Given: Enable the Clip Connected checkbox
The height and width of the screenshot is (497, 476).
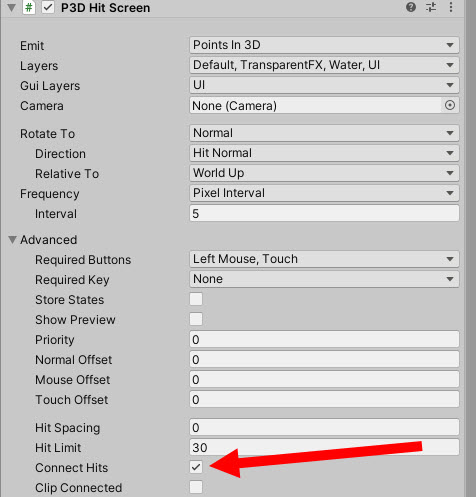Looking at the screenshot, I should 196,487.
